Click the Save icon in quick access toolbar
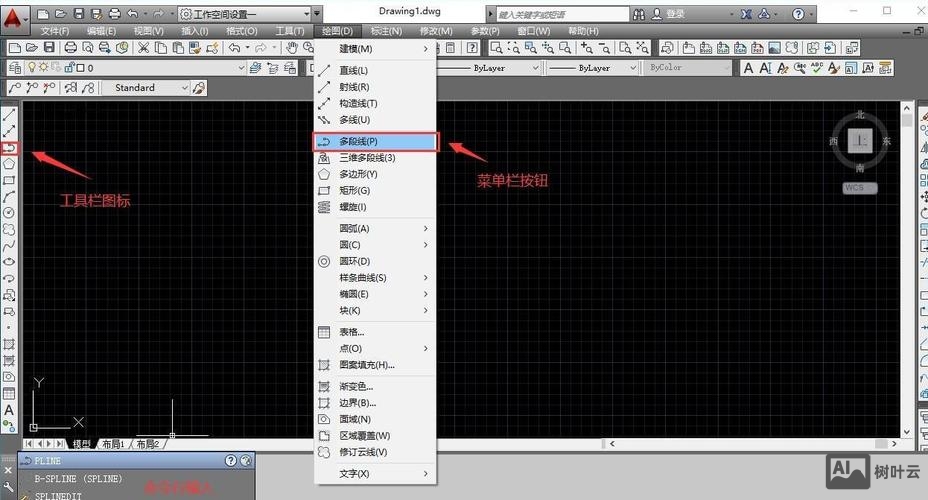Screen dimensions: 928x500 (x=80, y=14)
